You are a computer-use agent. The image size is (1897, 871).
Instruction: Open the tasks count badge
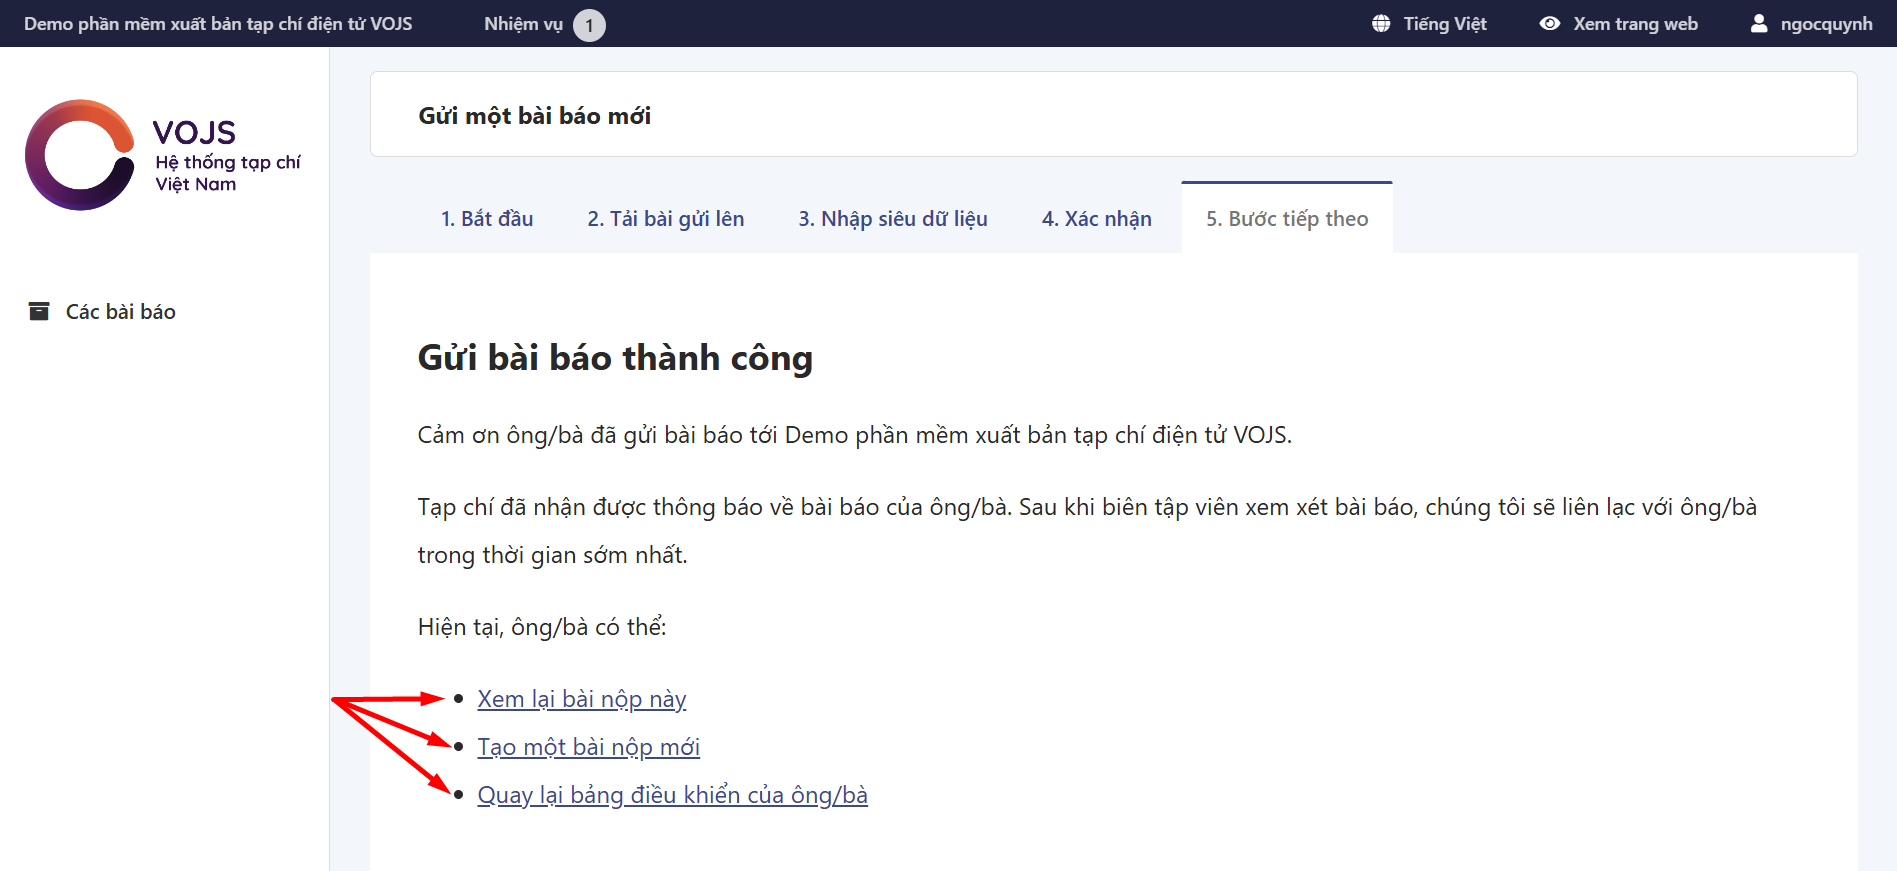[589, 25]
